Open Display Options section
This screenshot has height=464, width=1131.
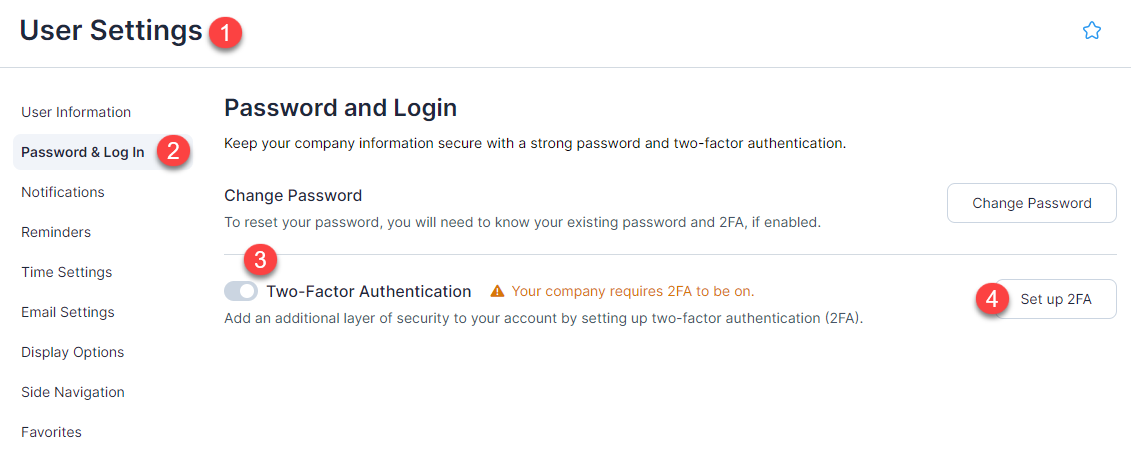pos(73,352)
